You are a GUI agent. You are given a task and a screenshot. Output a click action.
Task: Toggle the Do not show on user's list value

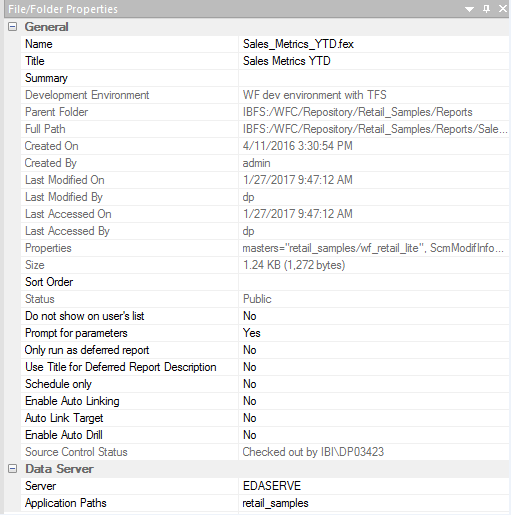(x=374, y=316)
